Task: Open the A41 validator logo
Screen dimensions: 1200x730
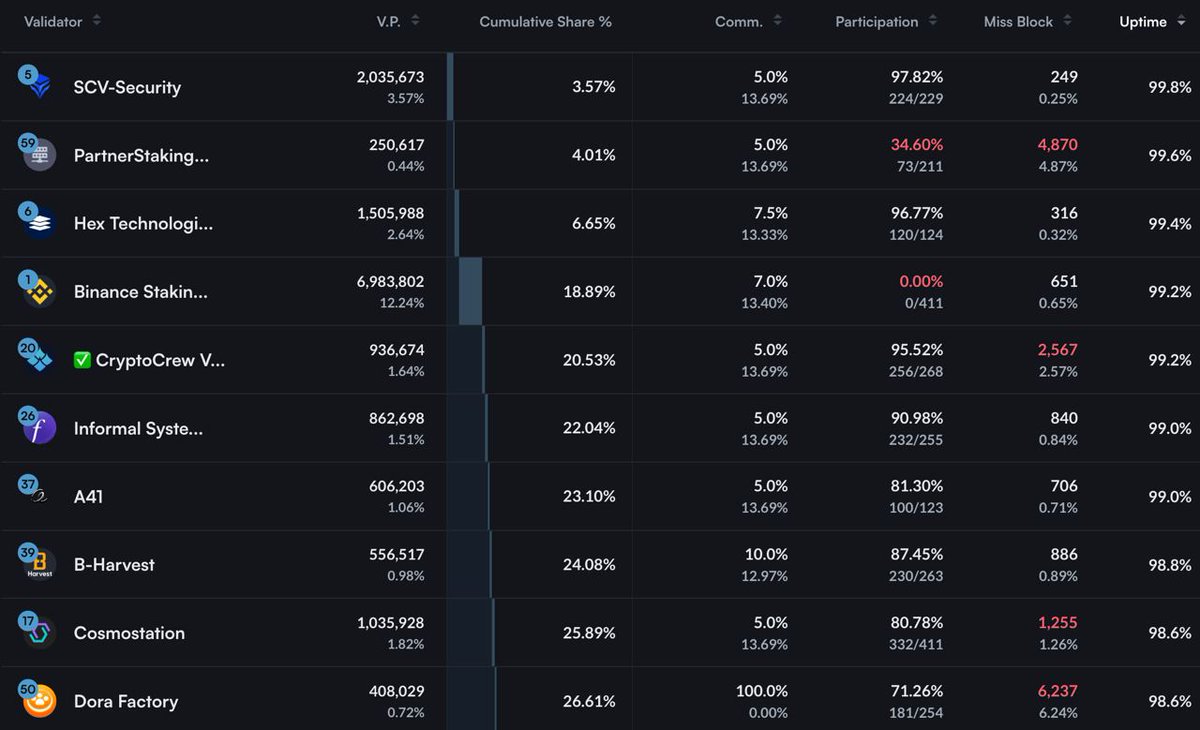Action: [41, 496]
